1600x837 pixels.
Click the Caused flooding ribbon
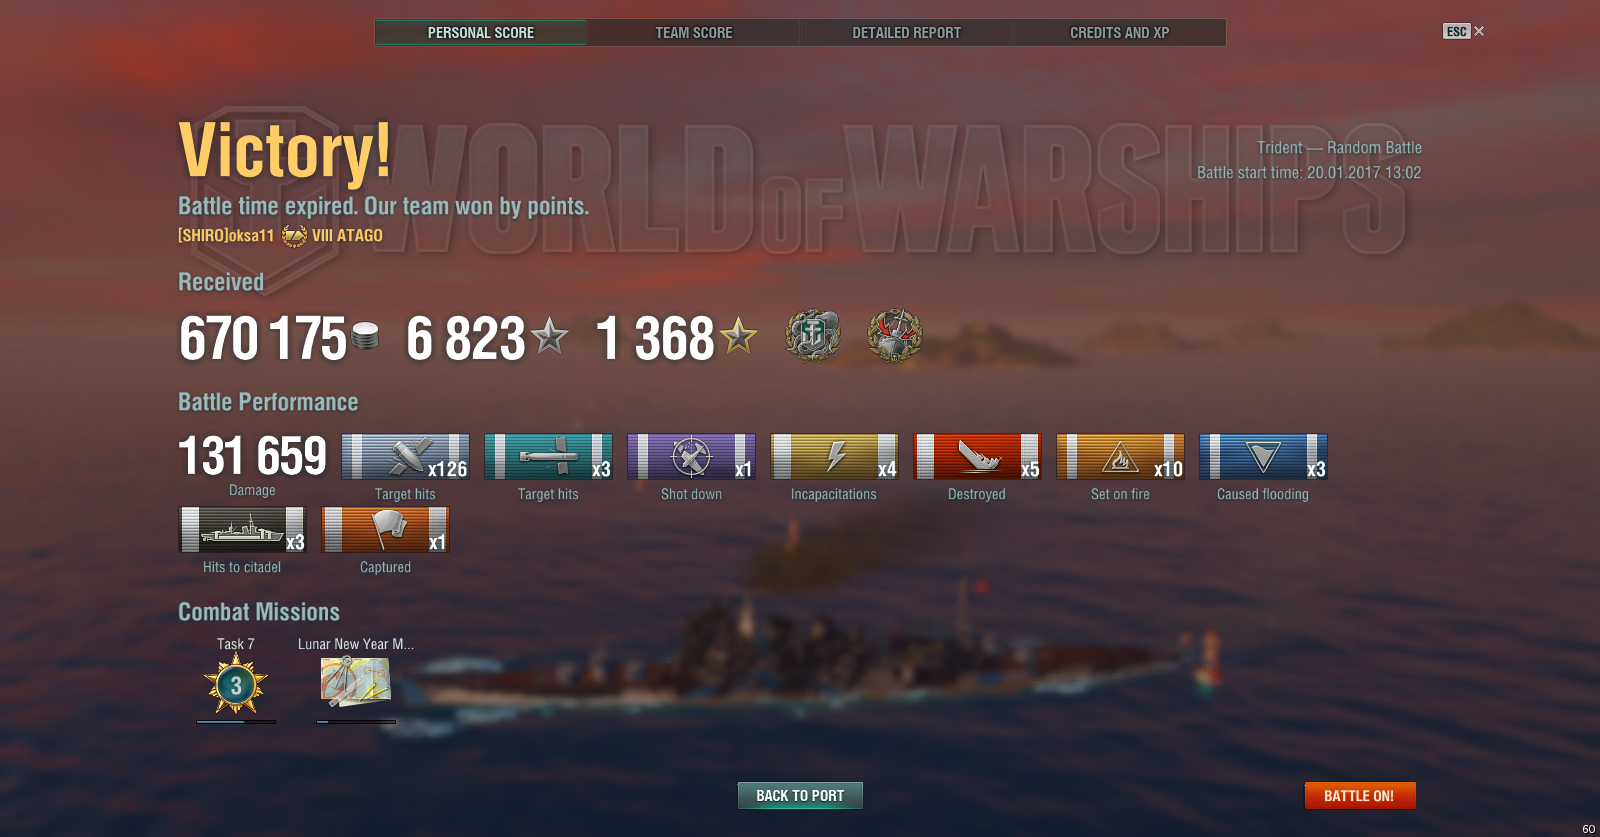1263,457
